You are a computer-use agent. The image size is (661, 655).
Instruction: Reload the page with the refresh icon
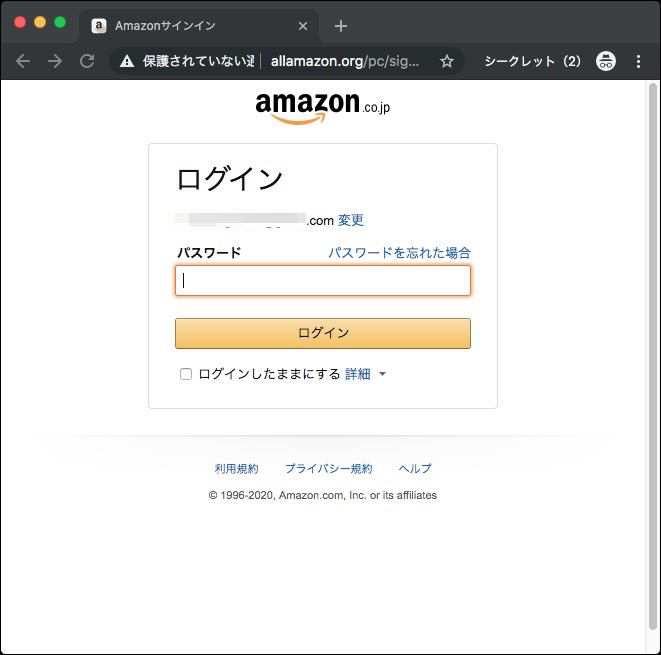[87, 61]
